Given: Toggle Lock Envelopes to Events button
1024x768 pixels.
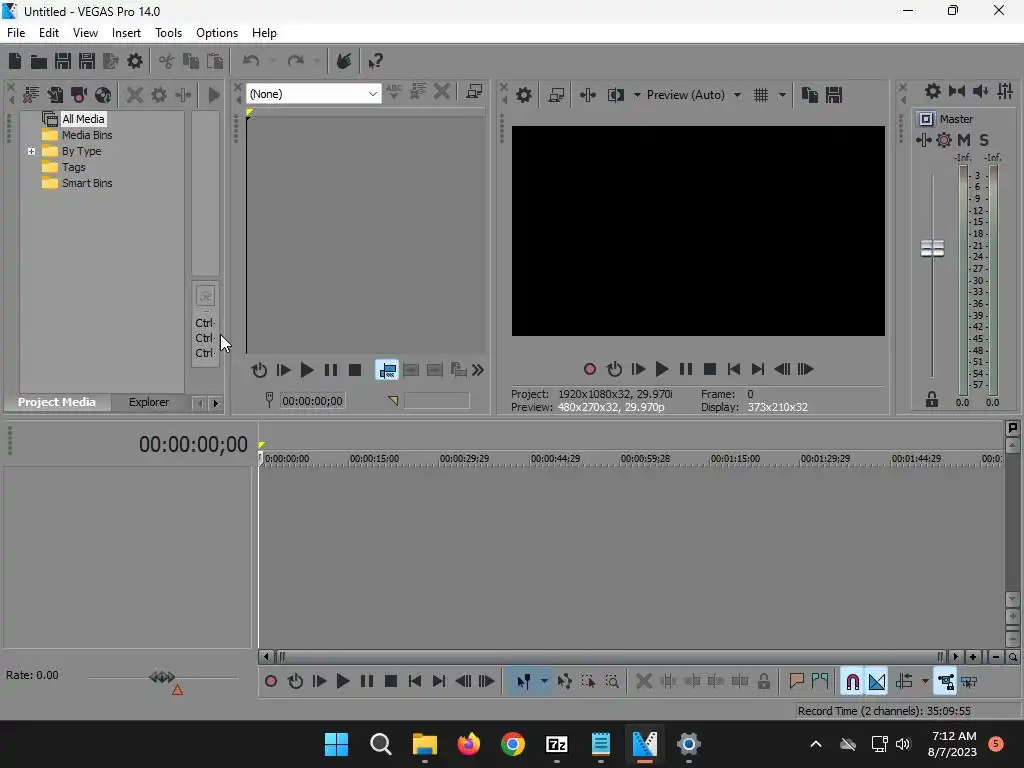Looking at the screenshot, I should (x=946, y=682).
